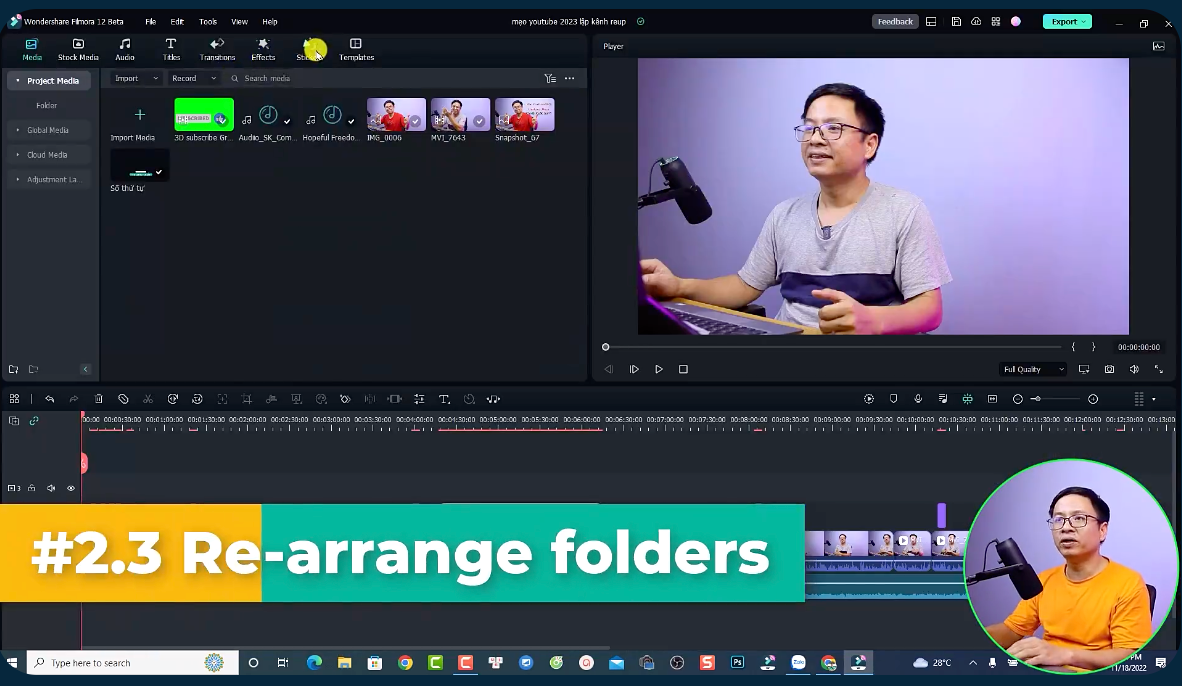Click the timeline zoom in plus icon
Screen dimensions: 1182x686
[1093, 399]
